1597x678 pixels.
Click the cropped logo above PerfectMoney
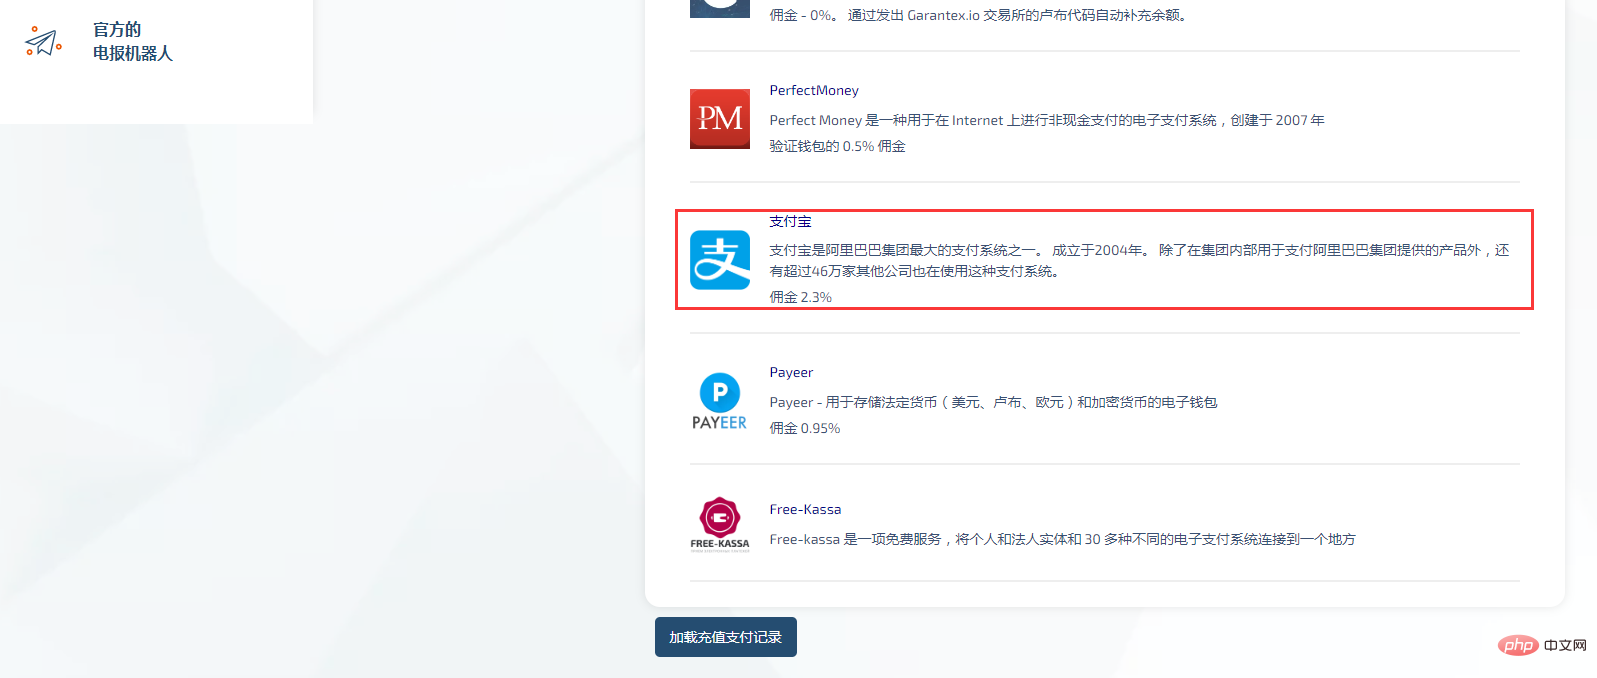(x=720, y=8)
